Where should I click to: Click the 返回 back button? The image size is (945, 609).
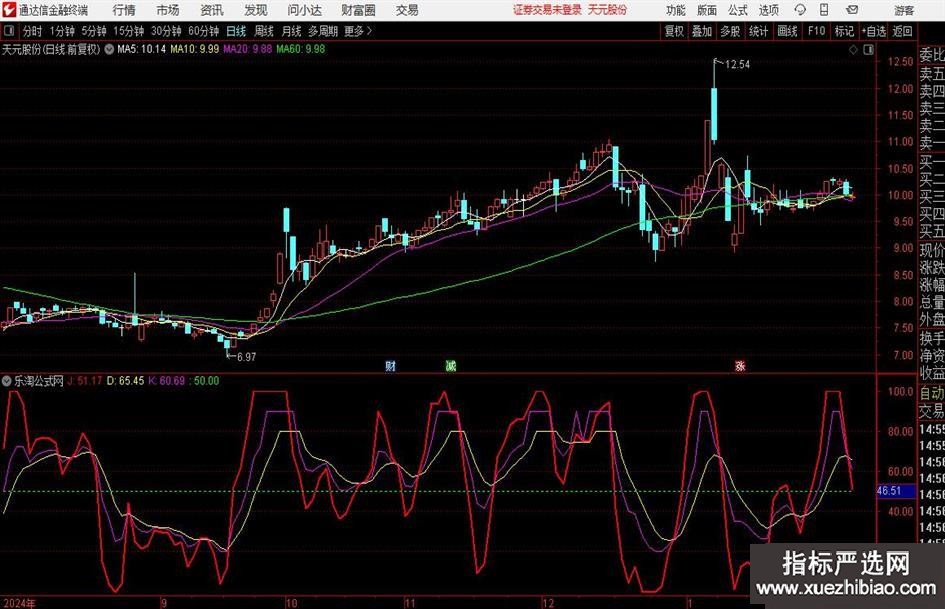tap(902, 31)
